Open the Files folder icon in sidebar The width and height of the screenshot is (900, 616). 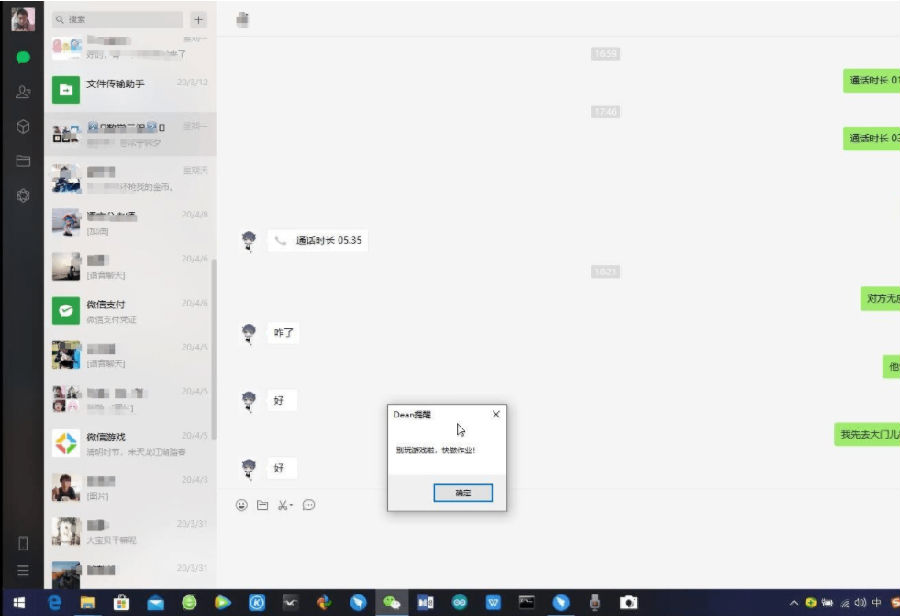(x=22, y=161)
